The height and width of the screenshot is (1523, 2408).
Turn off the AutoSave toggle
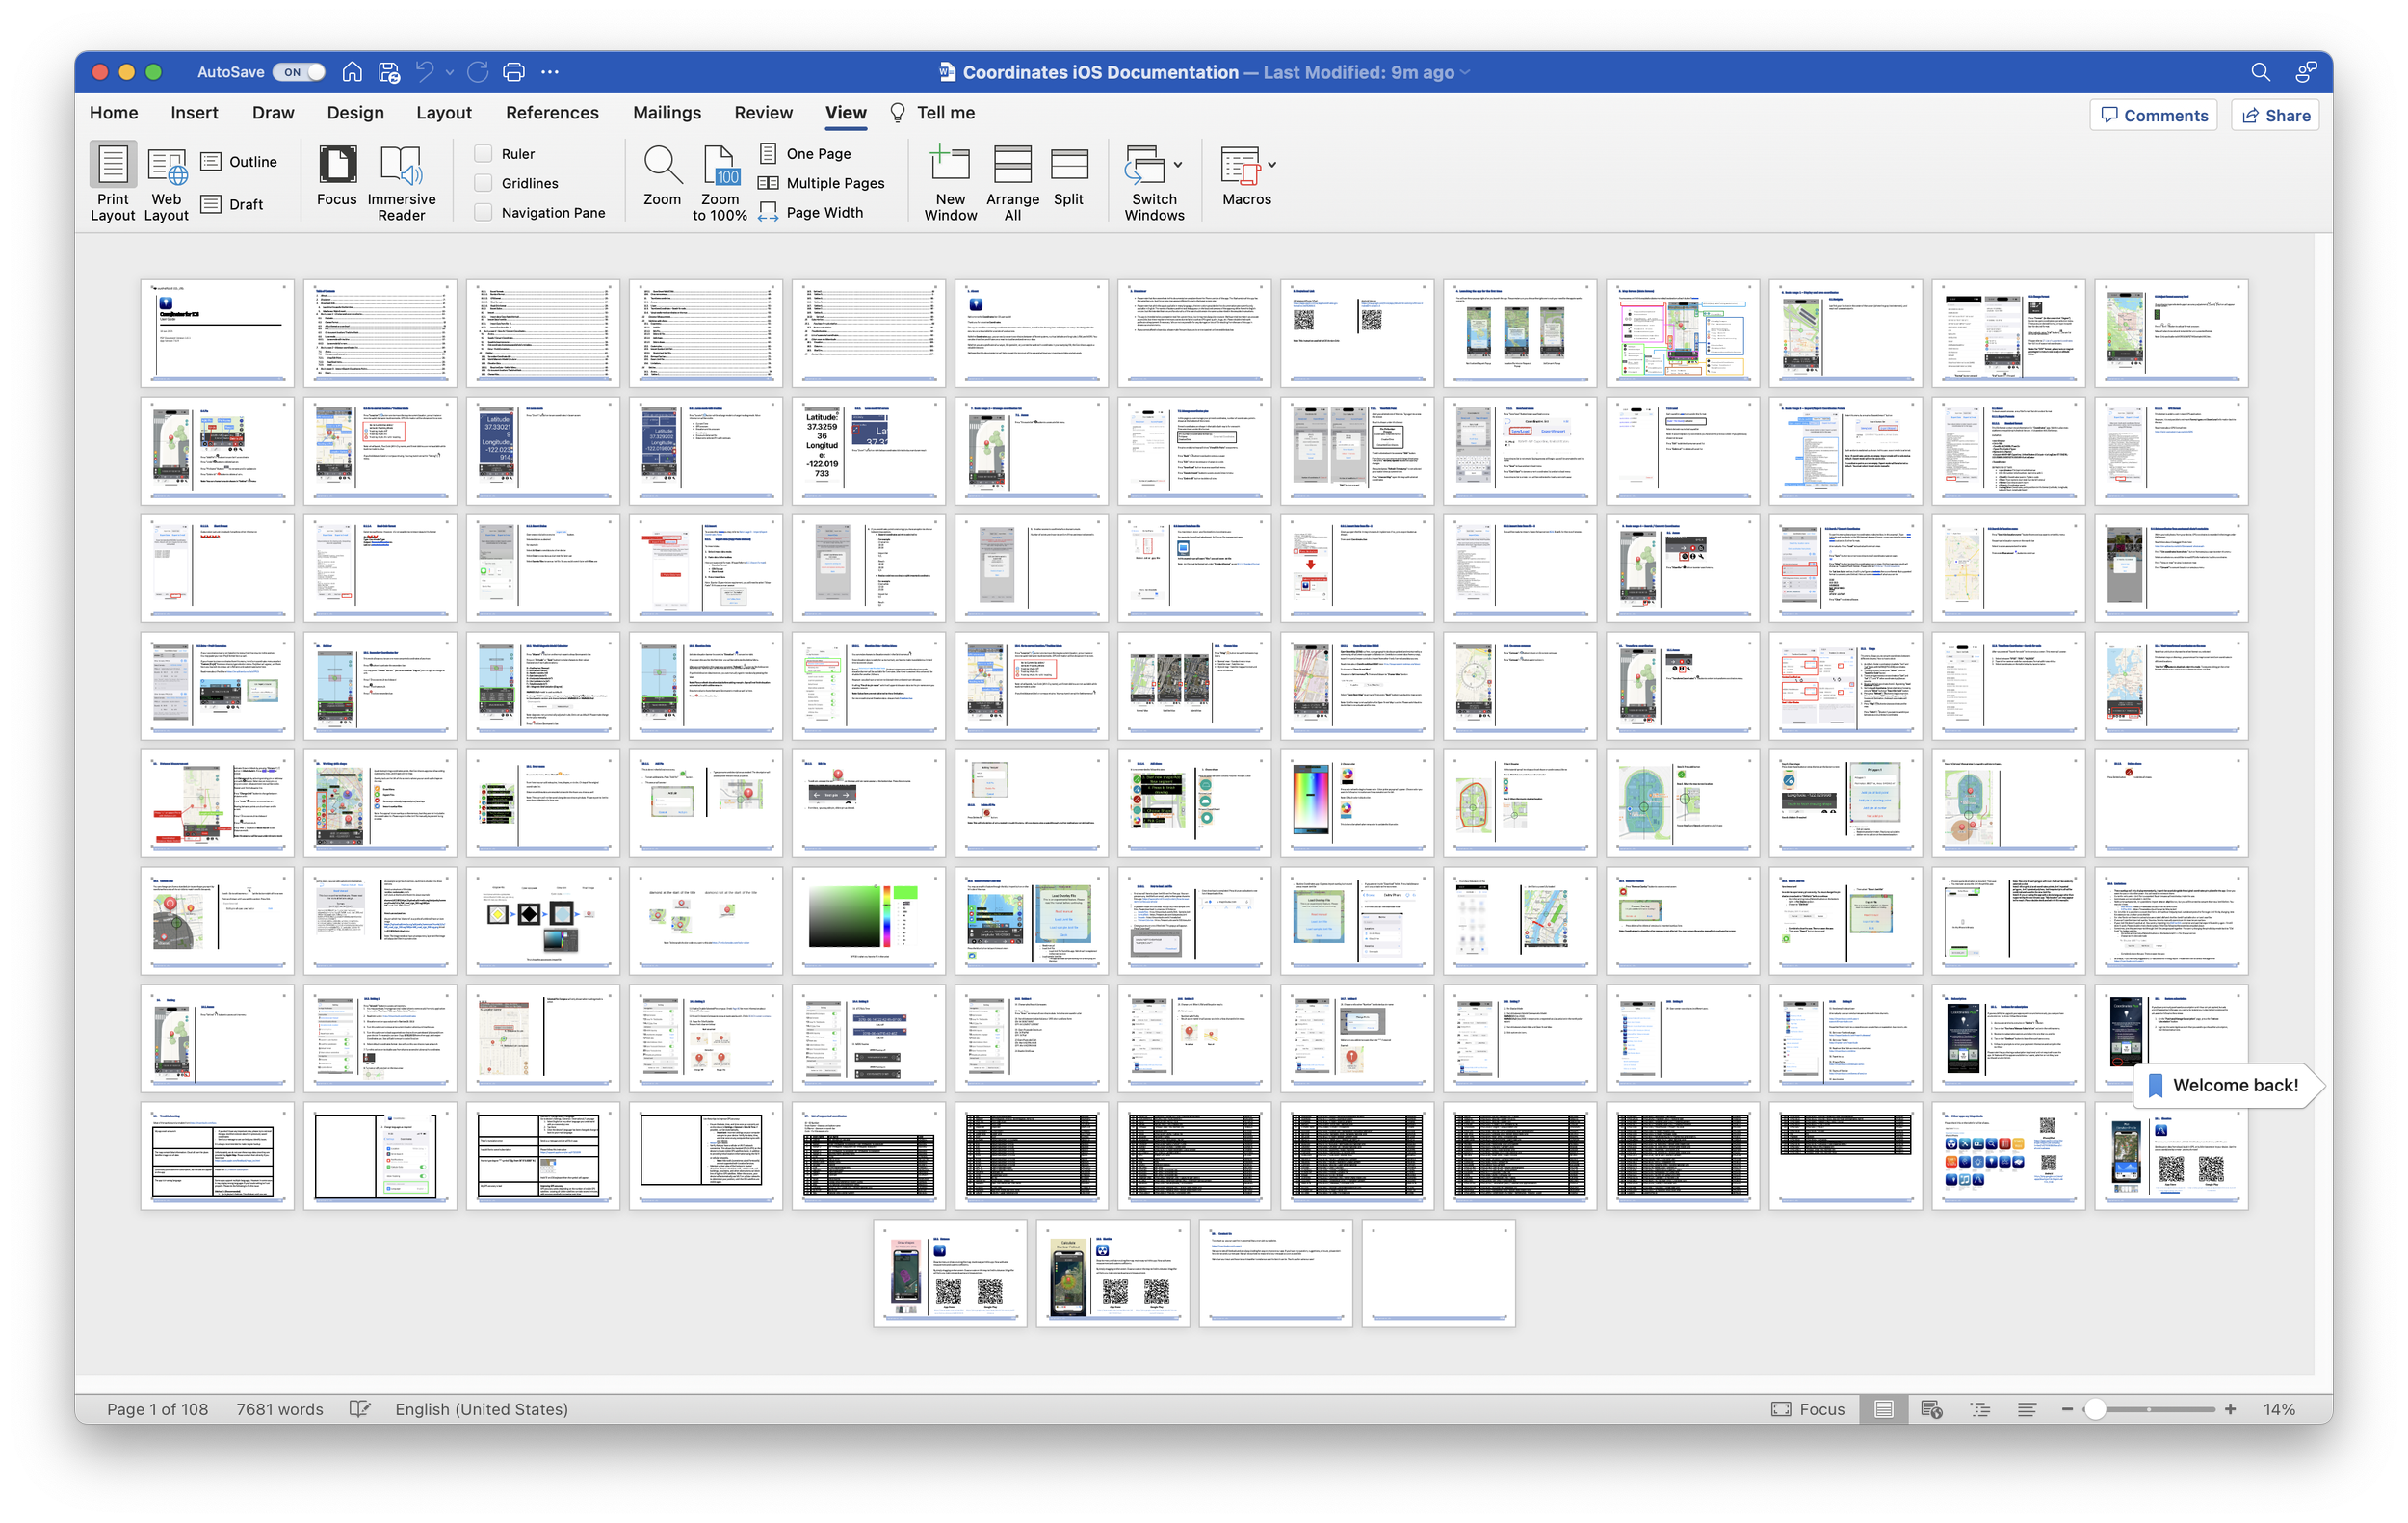click(x=299, y=72)
